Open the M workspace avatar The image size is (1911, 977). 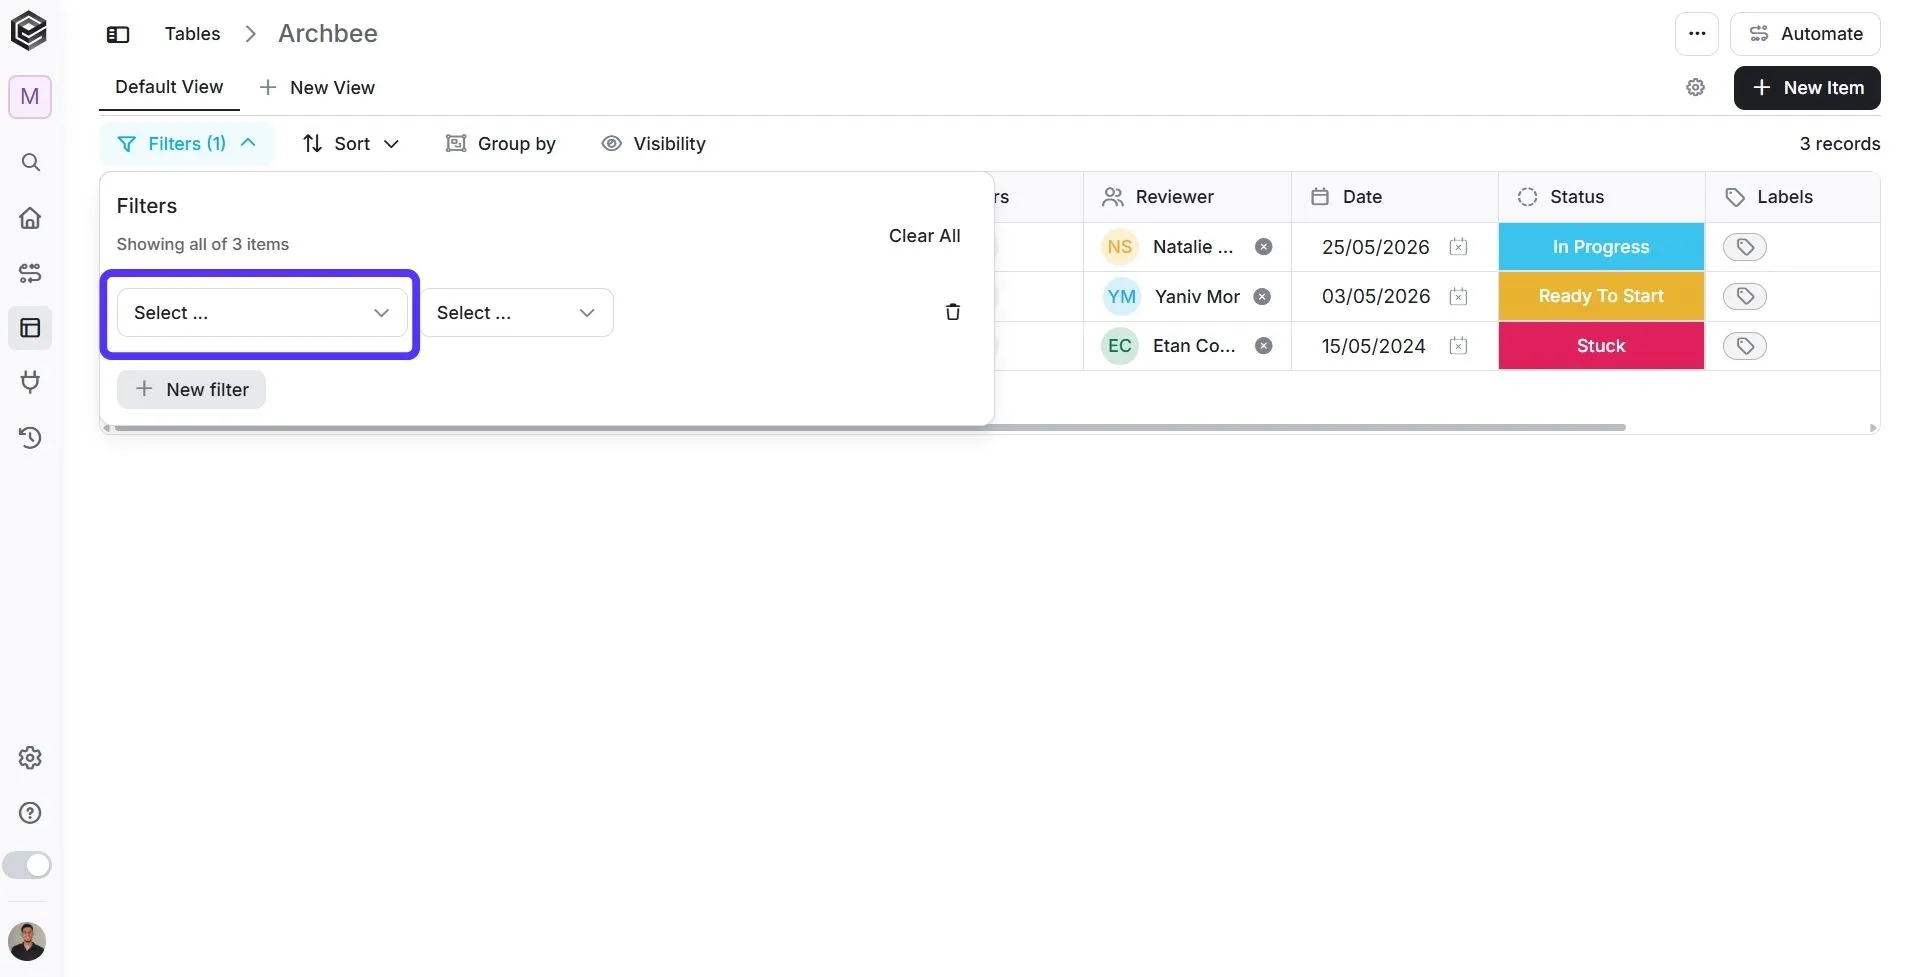(x=30, y=97)
